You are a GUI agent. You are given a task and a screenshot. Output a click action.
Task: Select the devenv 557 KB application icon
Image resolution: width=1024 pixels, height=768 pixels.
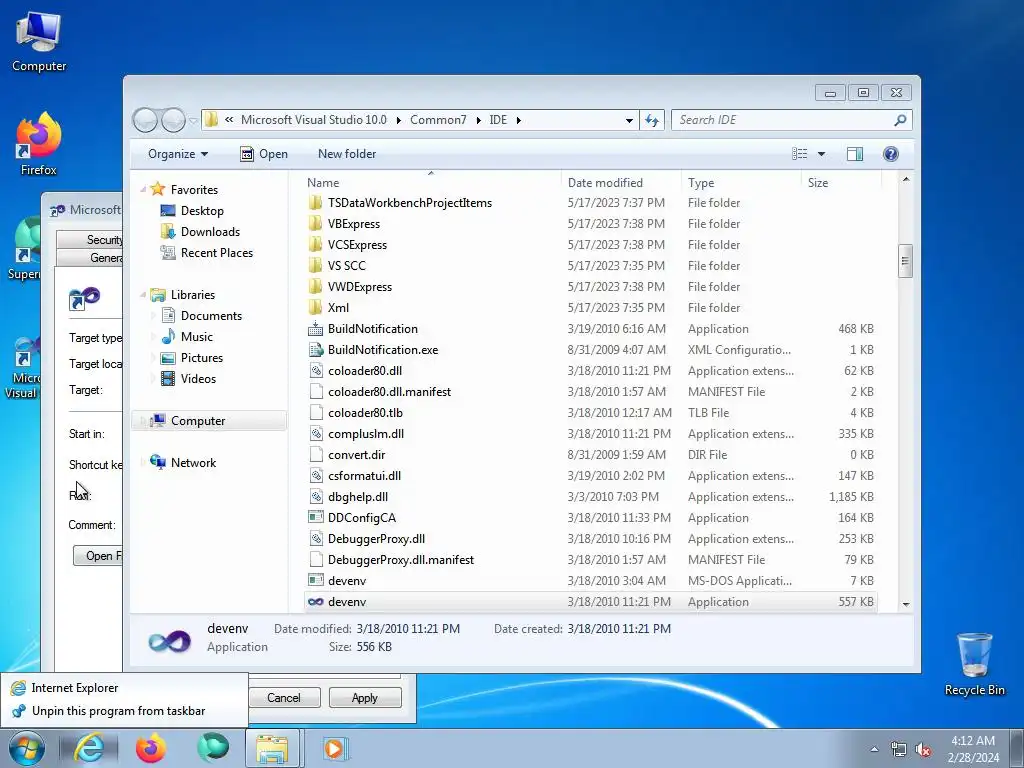[x=315, y=602]
